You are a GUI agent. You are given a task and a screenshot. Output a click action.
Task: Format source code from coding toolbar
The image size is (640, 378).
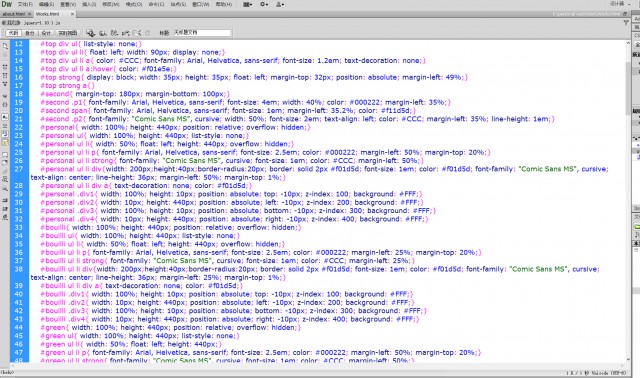[5, 218]
